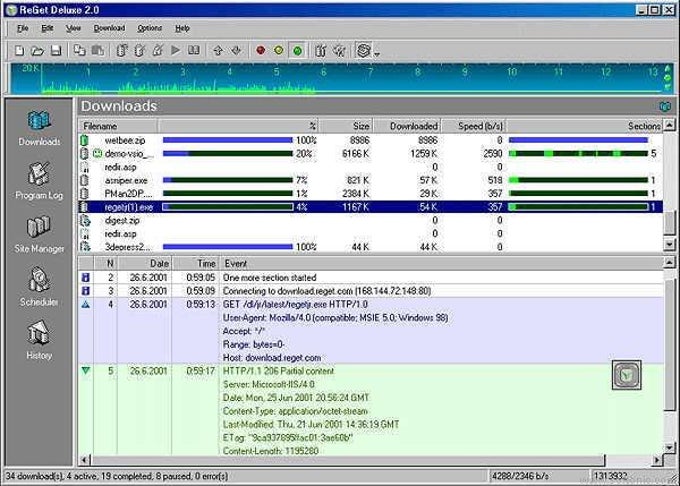680x486 pixels.
Task: Click the move up arrow toolbar icon
Action: coord(220,49)
